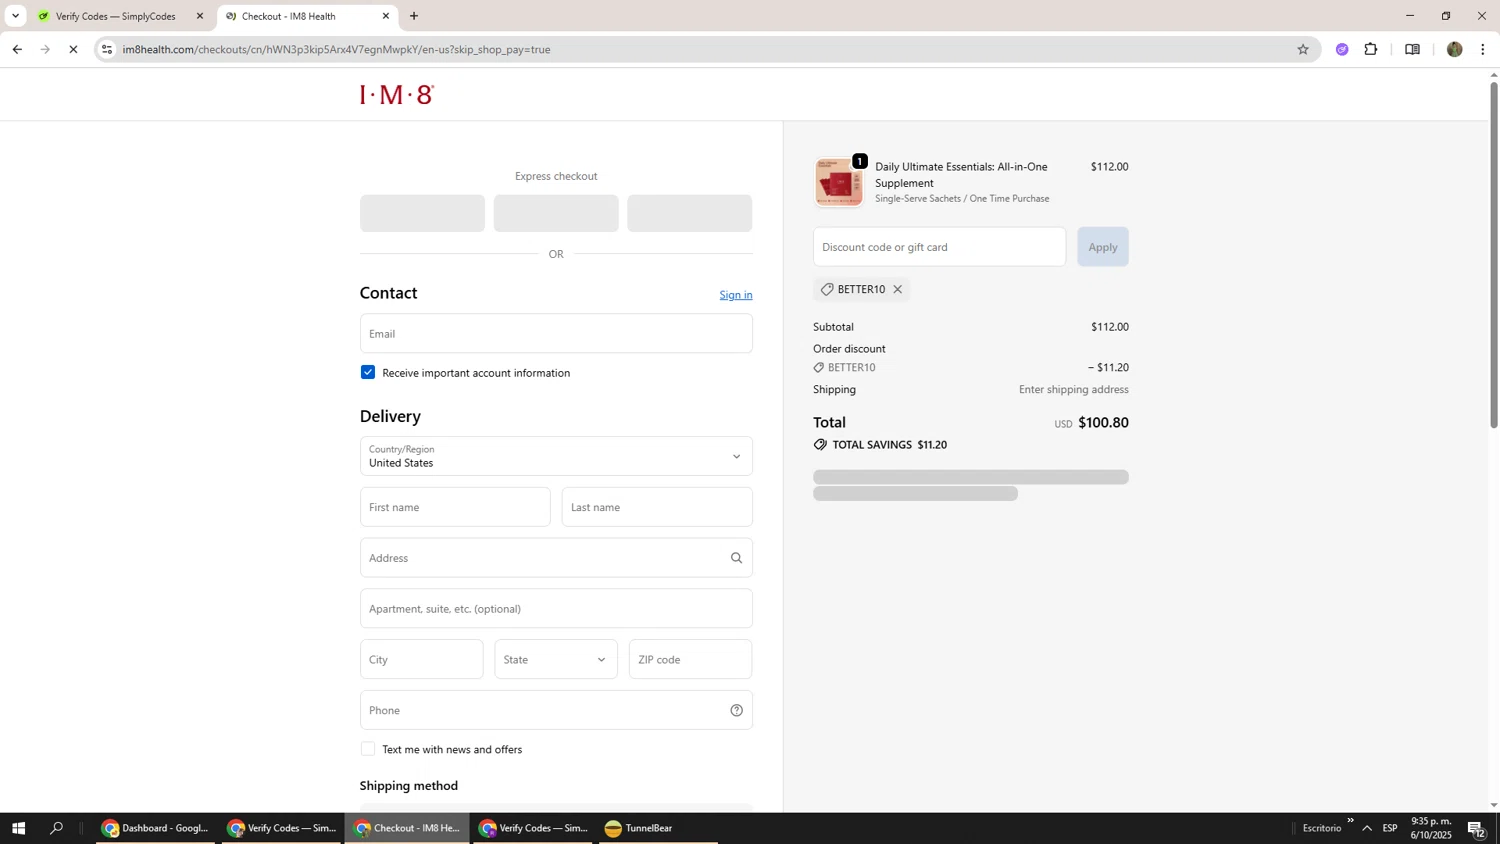Click the purple extension icon in toolbar
Viewport: 1500px width, 844px height.
click(x=1342, y=49)
